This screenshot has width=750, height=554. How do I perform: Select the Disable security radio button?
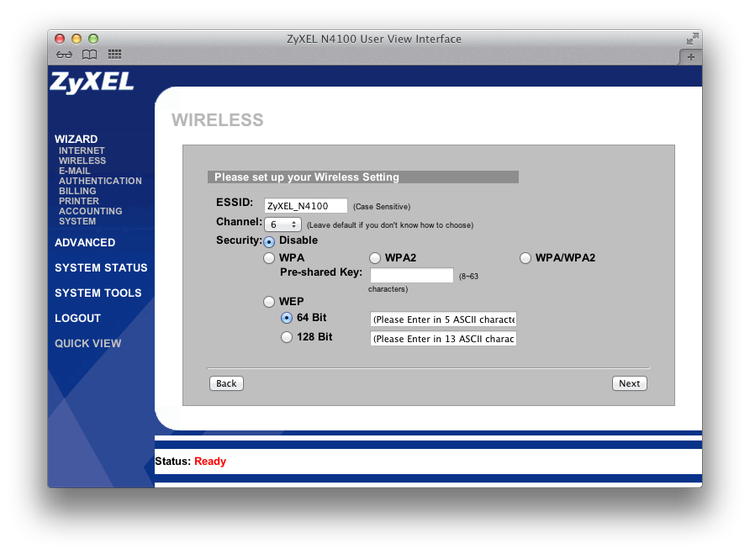(x=269, y=242)
